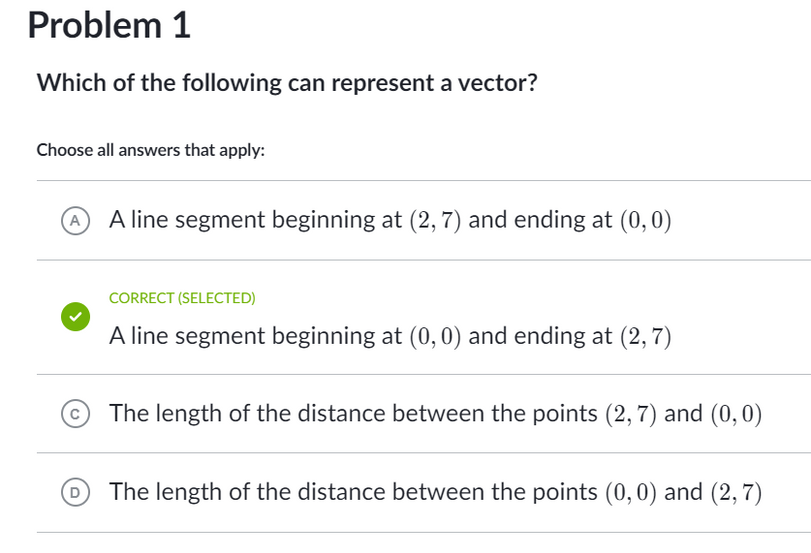Select answer choice D circle
This screenshot has width=811, height=553.
76,492
